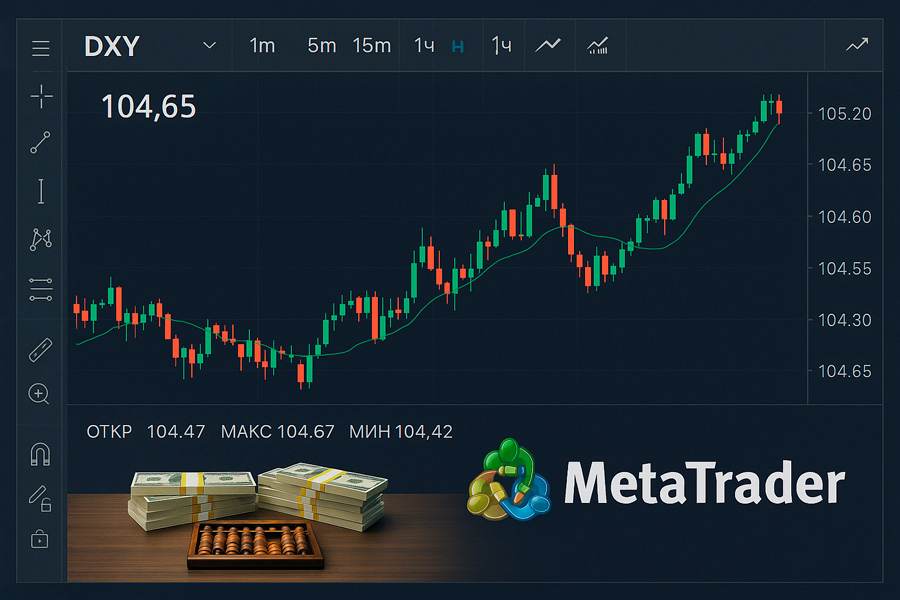Expand the DXY symbol dropdown chevron
The height and width of the screenshot is (600, 900).
209,46
